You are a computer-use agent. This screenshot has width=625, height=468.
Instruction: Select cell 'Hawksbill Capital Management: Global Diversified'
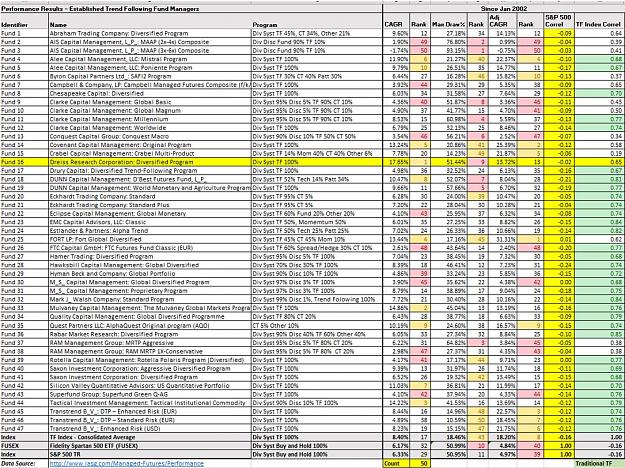coord(150,265)
